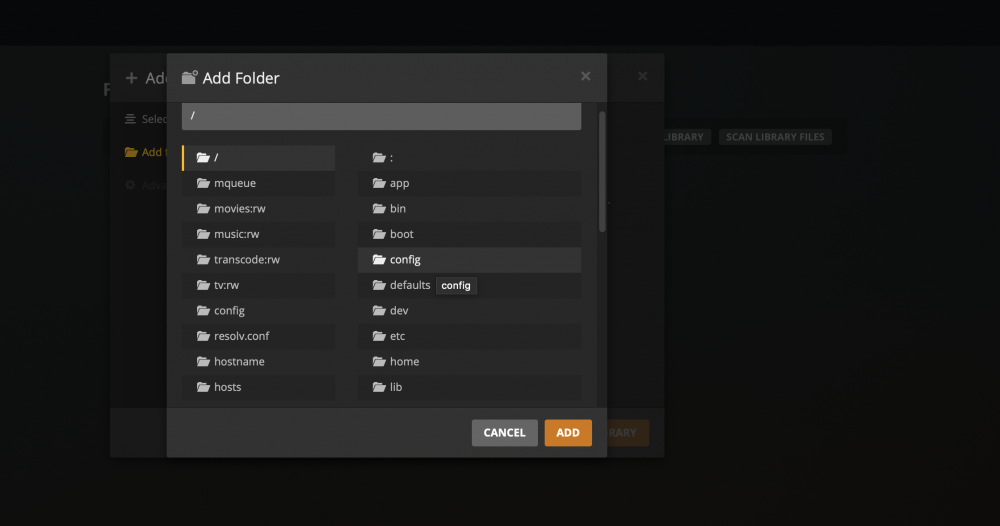
Task: Open the dev folder
Action: click(469, 310)
